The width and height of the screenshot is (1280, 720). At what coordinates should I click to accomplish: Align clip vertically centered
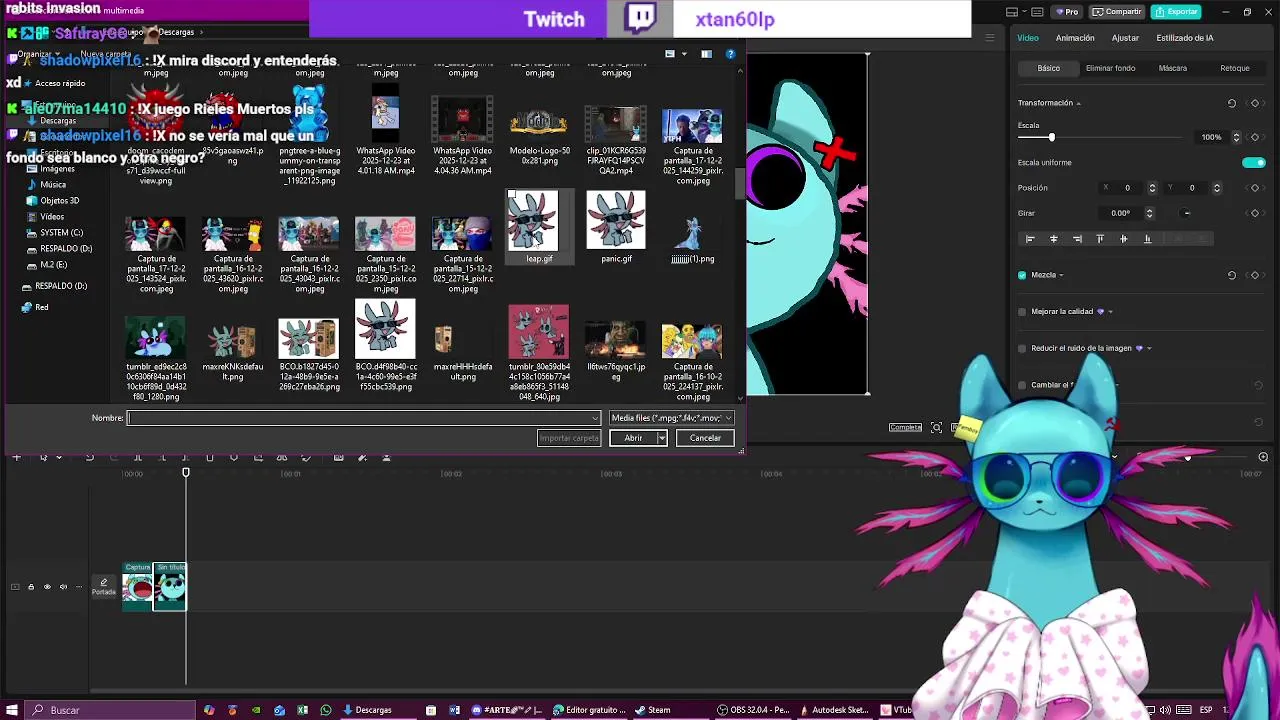(1123, 239)
